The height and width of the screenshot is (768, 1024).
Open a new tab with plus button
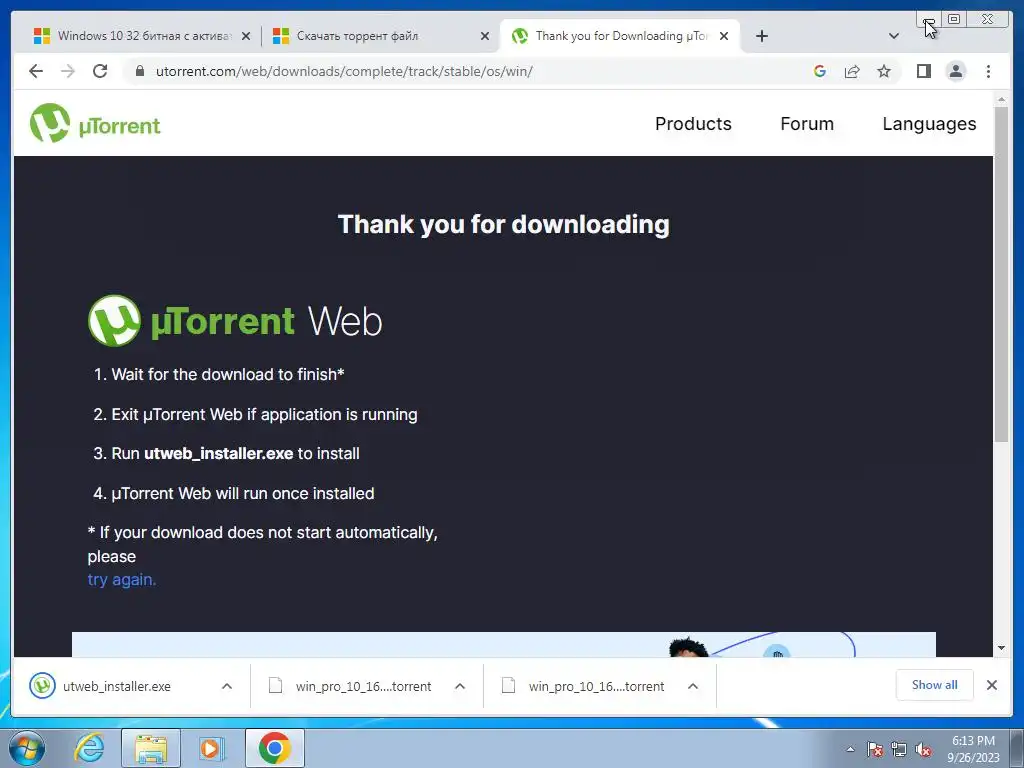pos(761,36)
